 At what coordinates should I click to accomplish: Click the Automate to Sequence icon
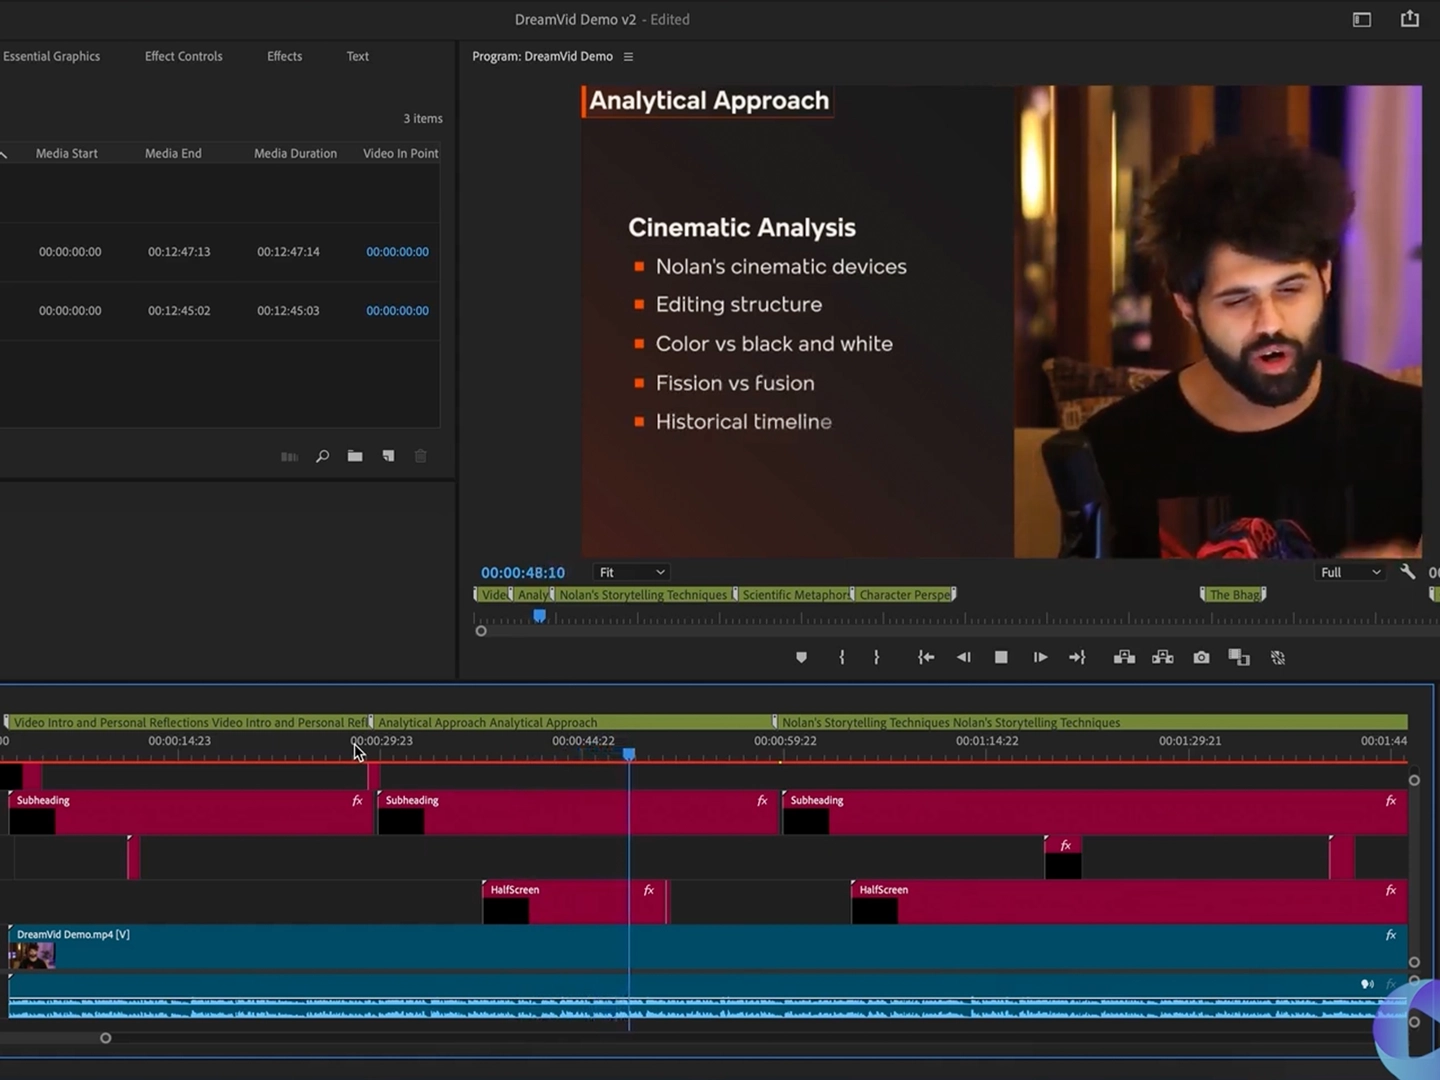[289, 456]
